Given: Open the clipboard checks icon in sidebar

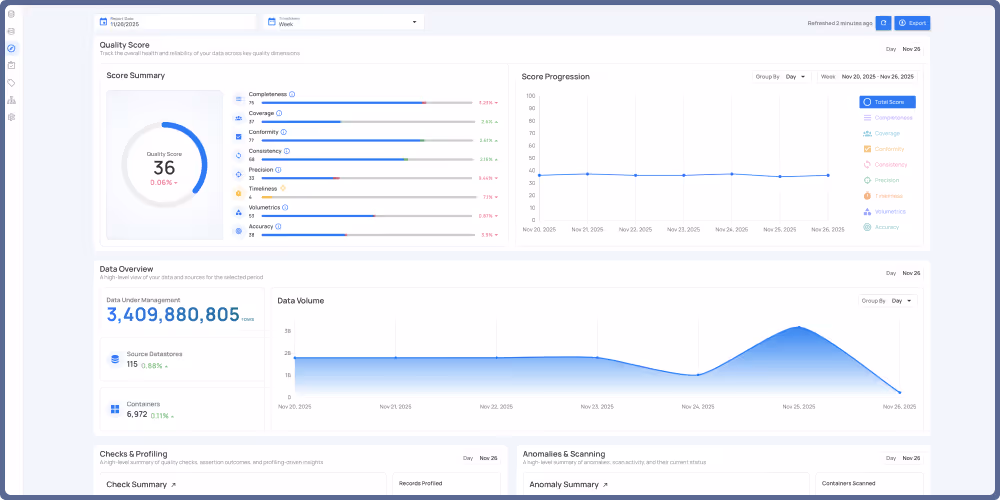Looking at the screenshot, I should coord(11,65).
